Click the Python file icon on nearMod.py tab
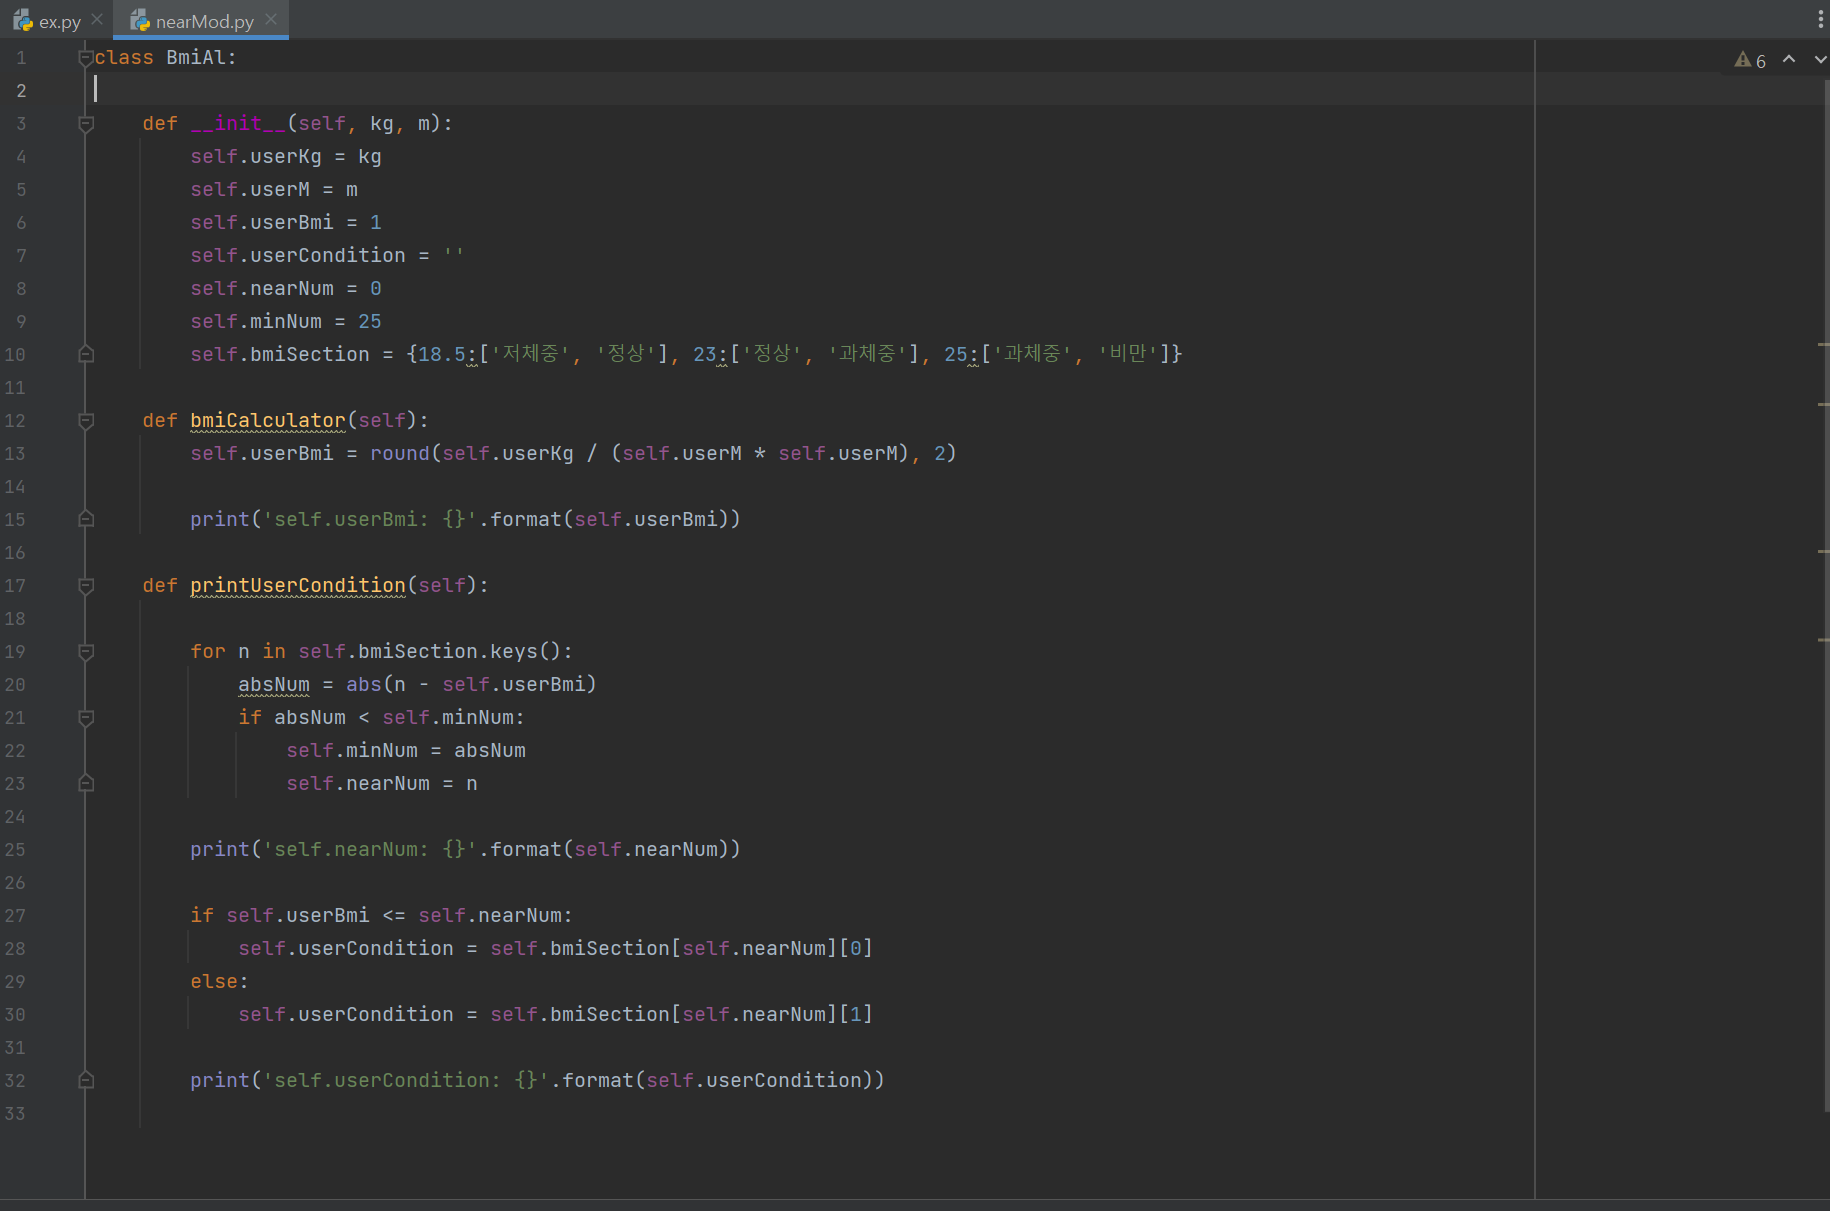The height and width of the screenshot is (1211, 1830). coord(140,20)
